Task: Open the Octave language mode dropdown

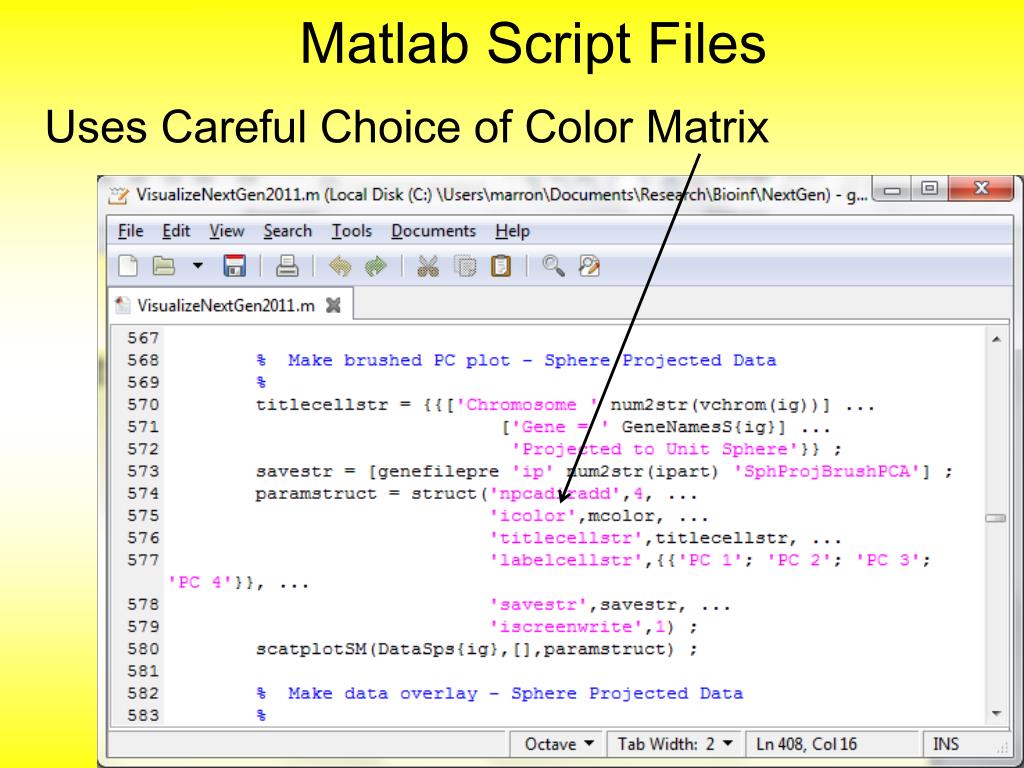Action: point(559,744)
